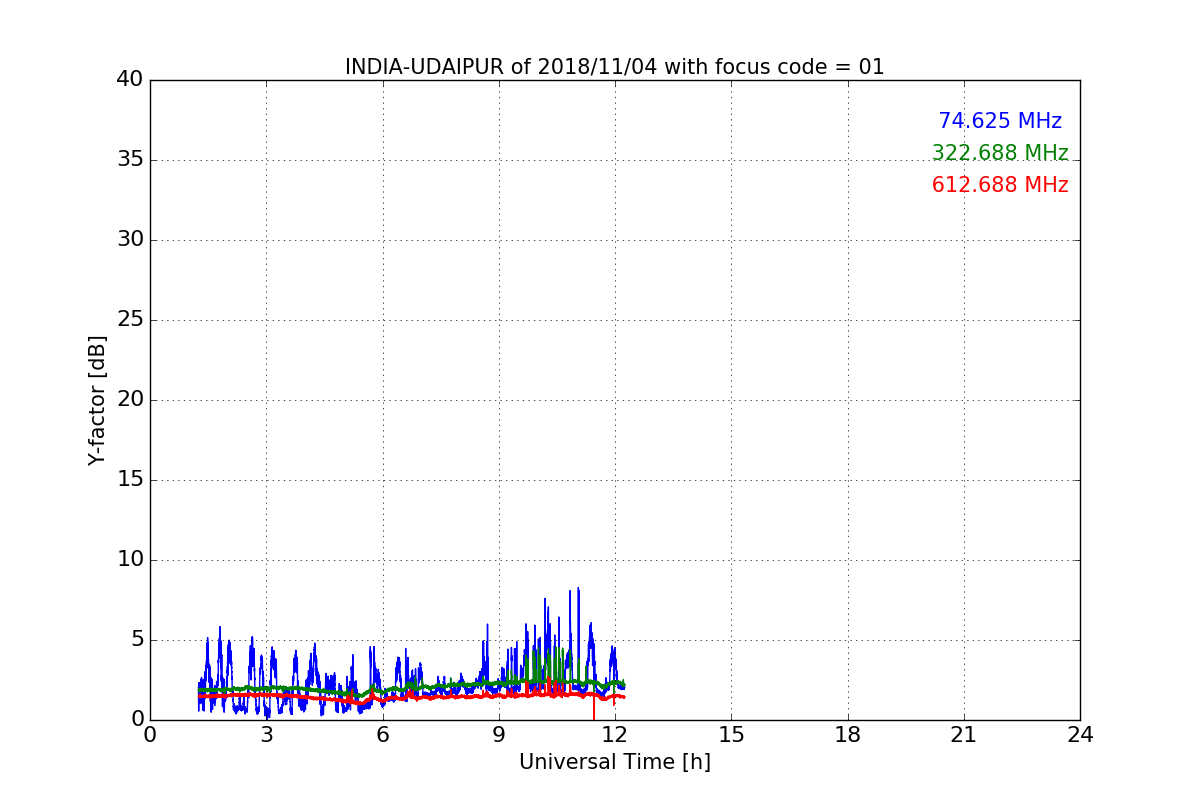Click the y-axis tick label 30
Image resolution: width=1200 pixels, height=800 pixels.
pyautogui.click(x=130, y=240)
